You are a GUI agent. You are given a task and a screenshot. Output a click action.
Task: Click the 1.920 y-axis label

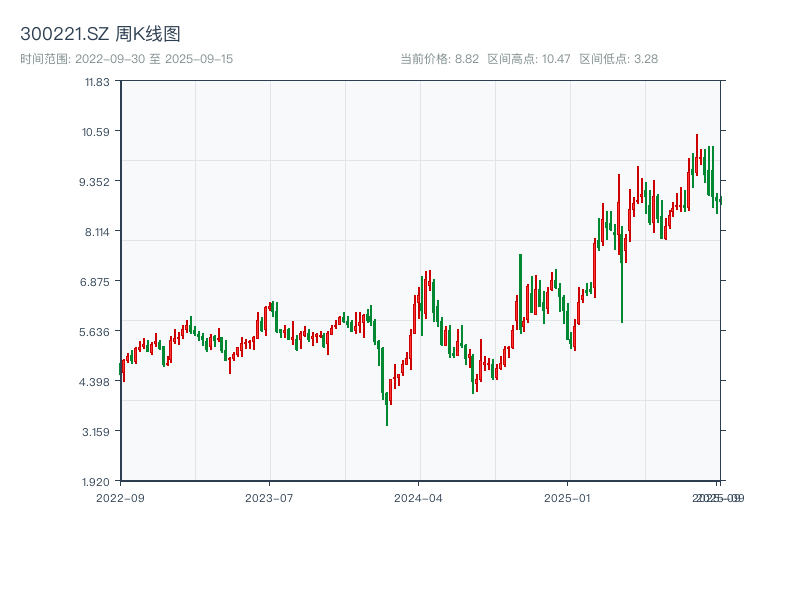pos(97,481)
